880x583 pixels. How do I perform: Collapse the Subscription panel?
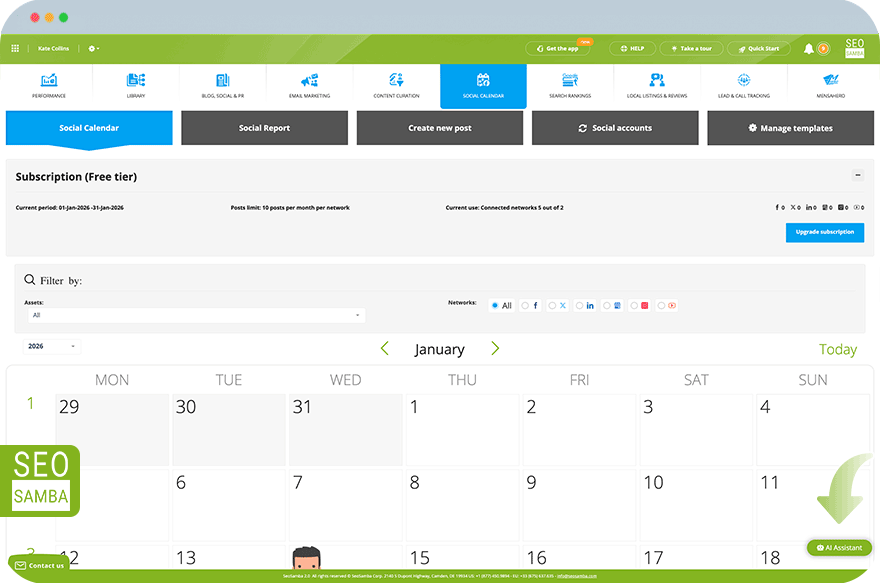[x=857, y=175]
